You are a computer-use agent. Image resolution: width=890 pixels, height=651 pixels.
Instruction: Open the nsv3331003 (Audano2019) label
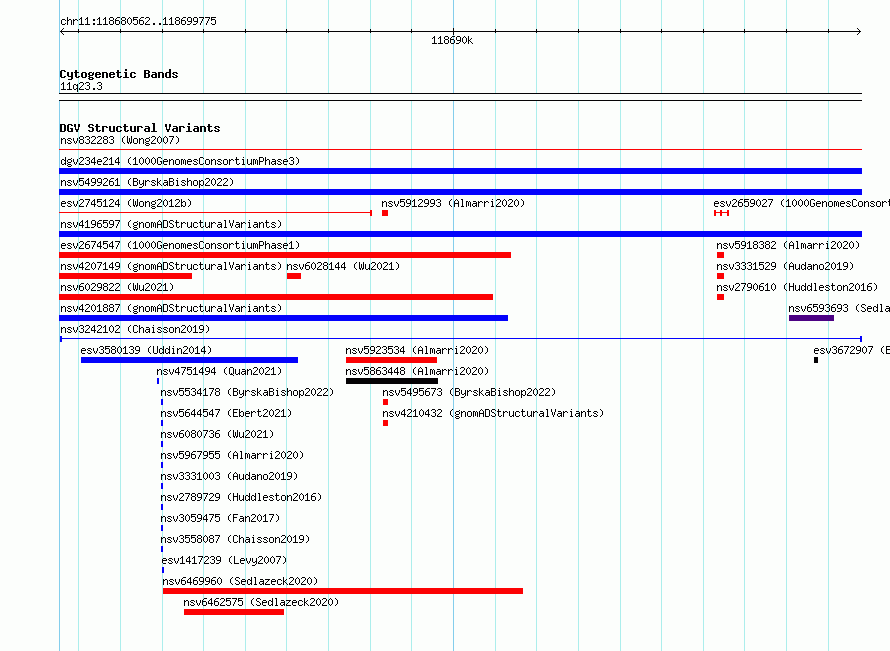tap(229, 476)
